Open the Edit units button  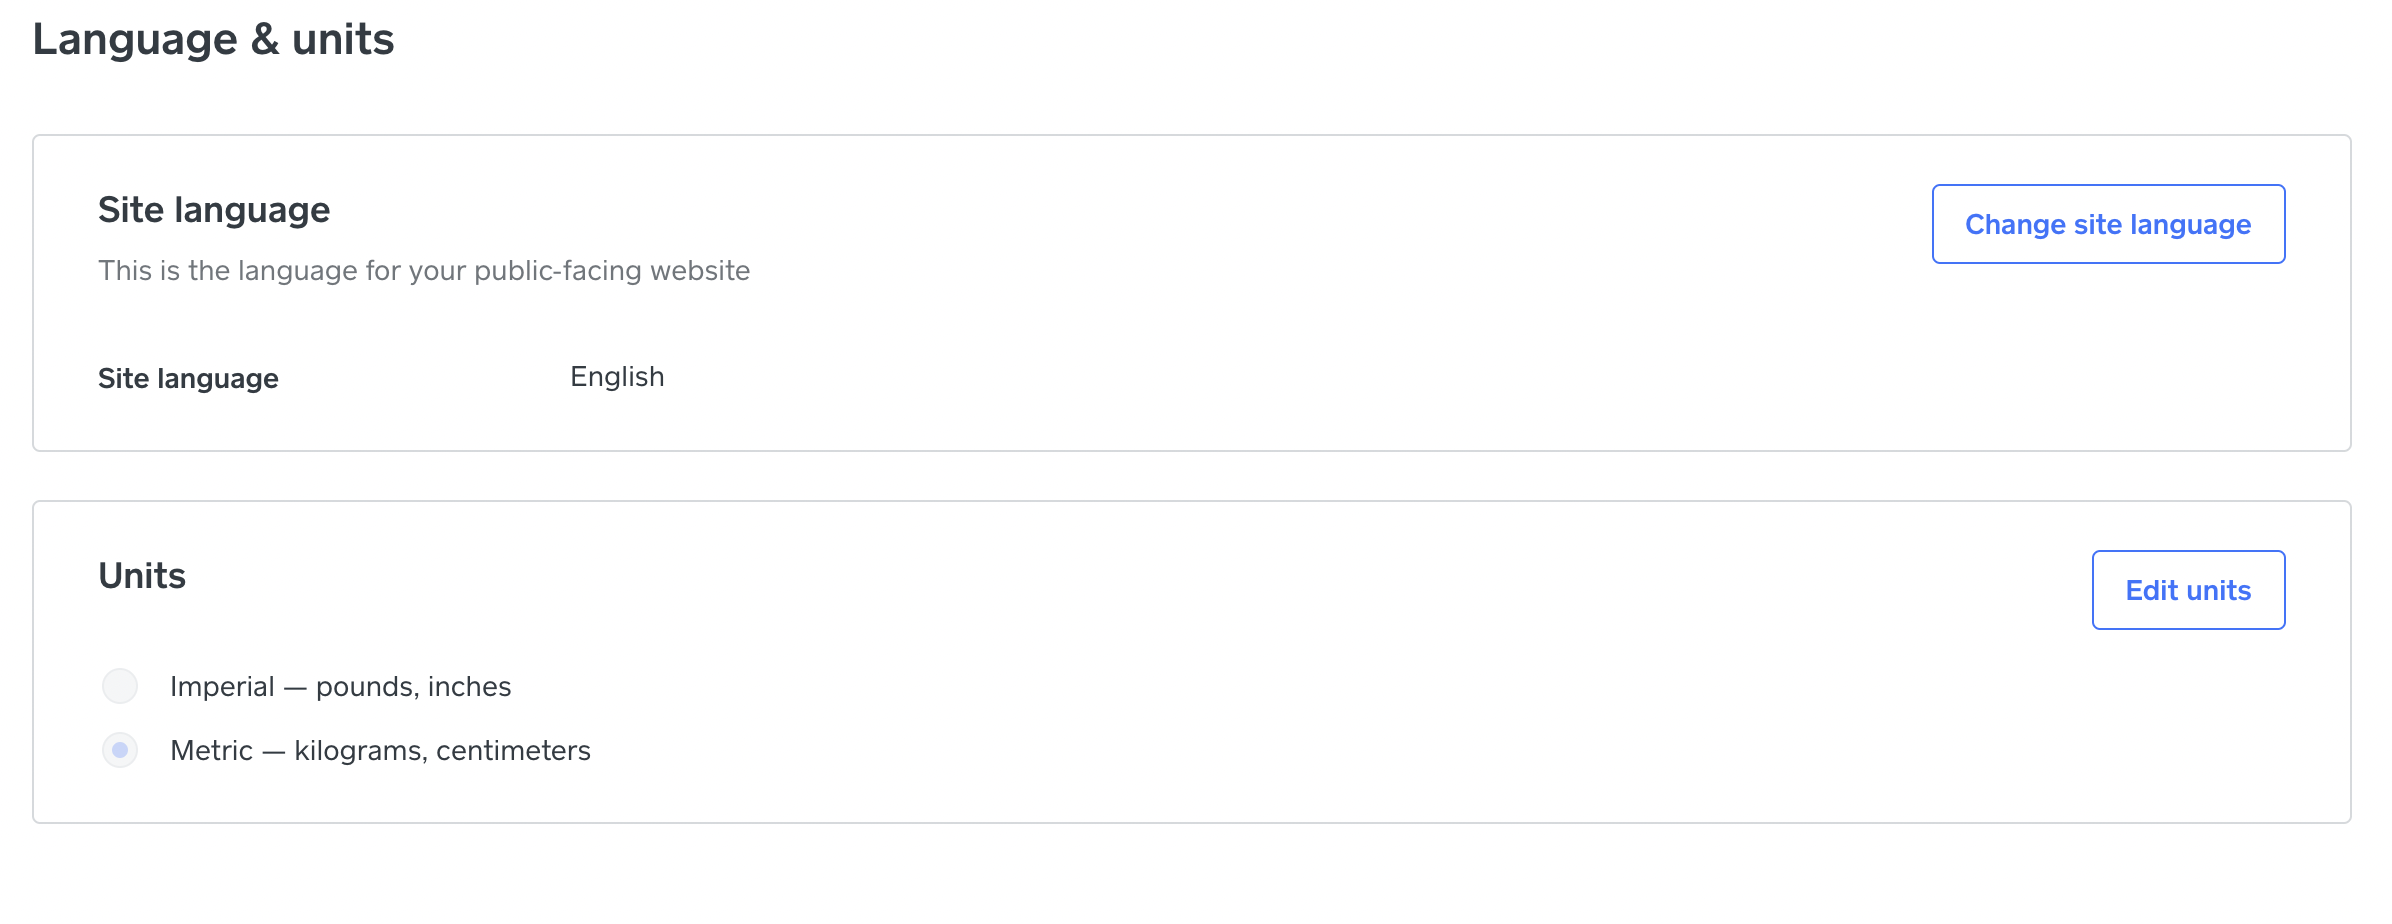[x=2187, y=590]
